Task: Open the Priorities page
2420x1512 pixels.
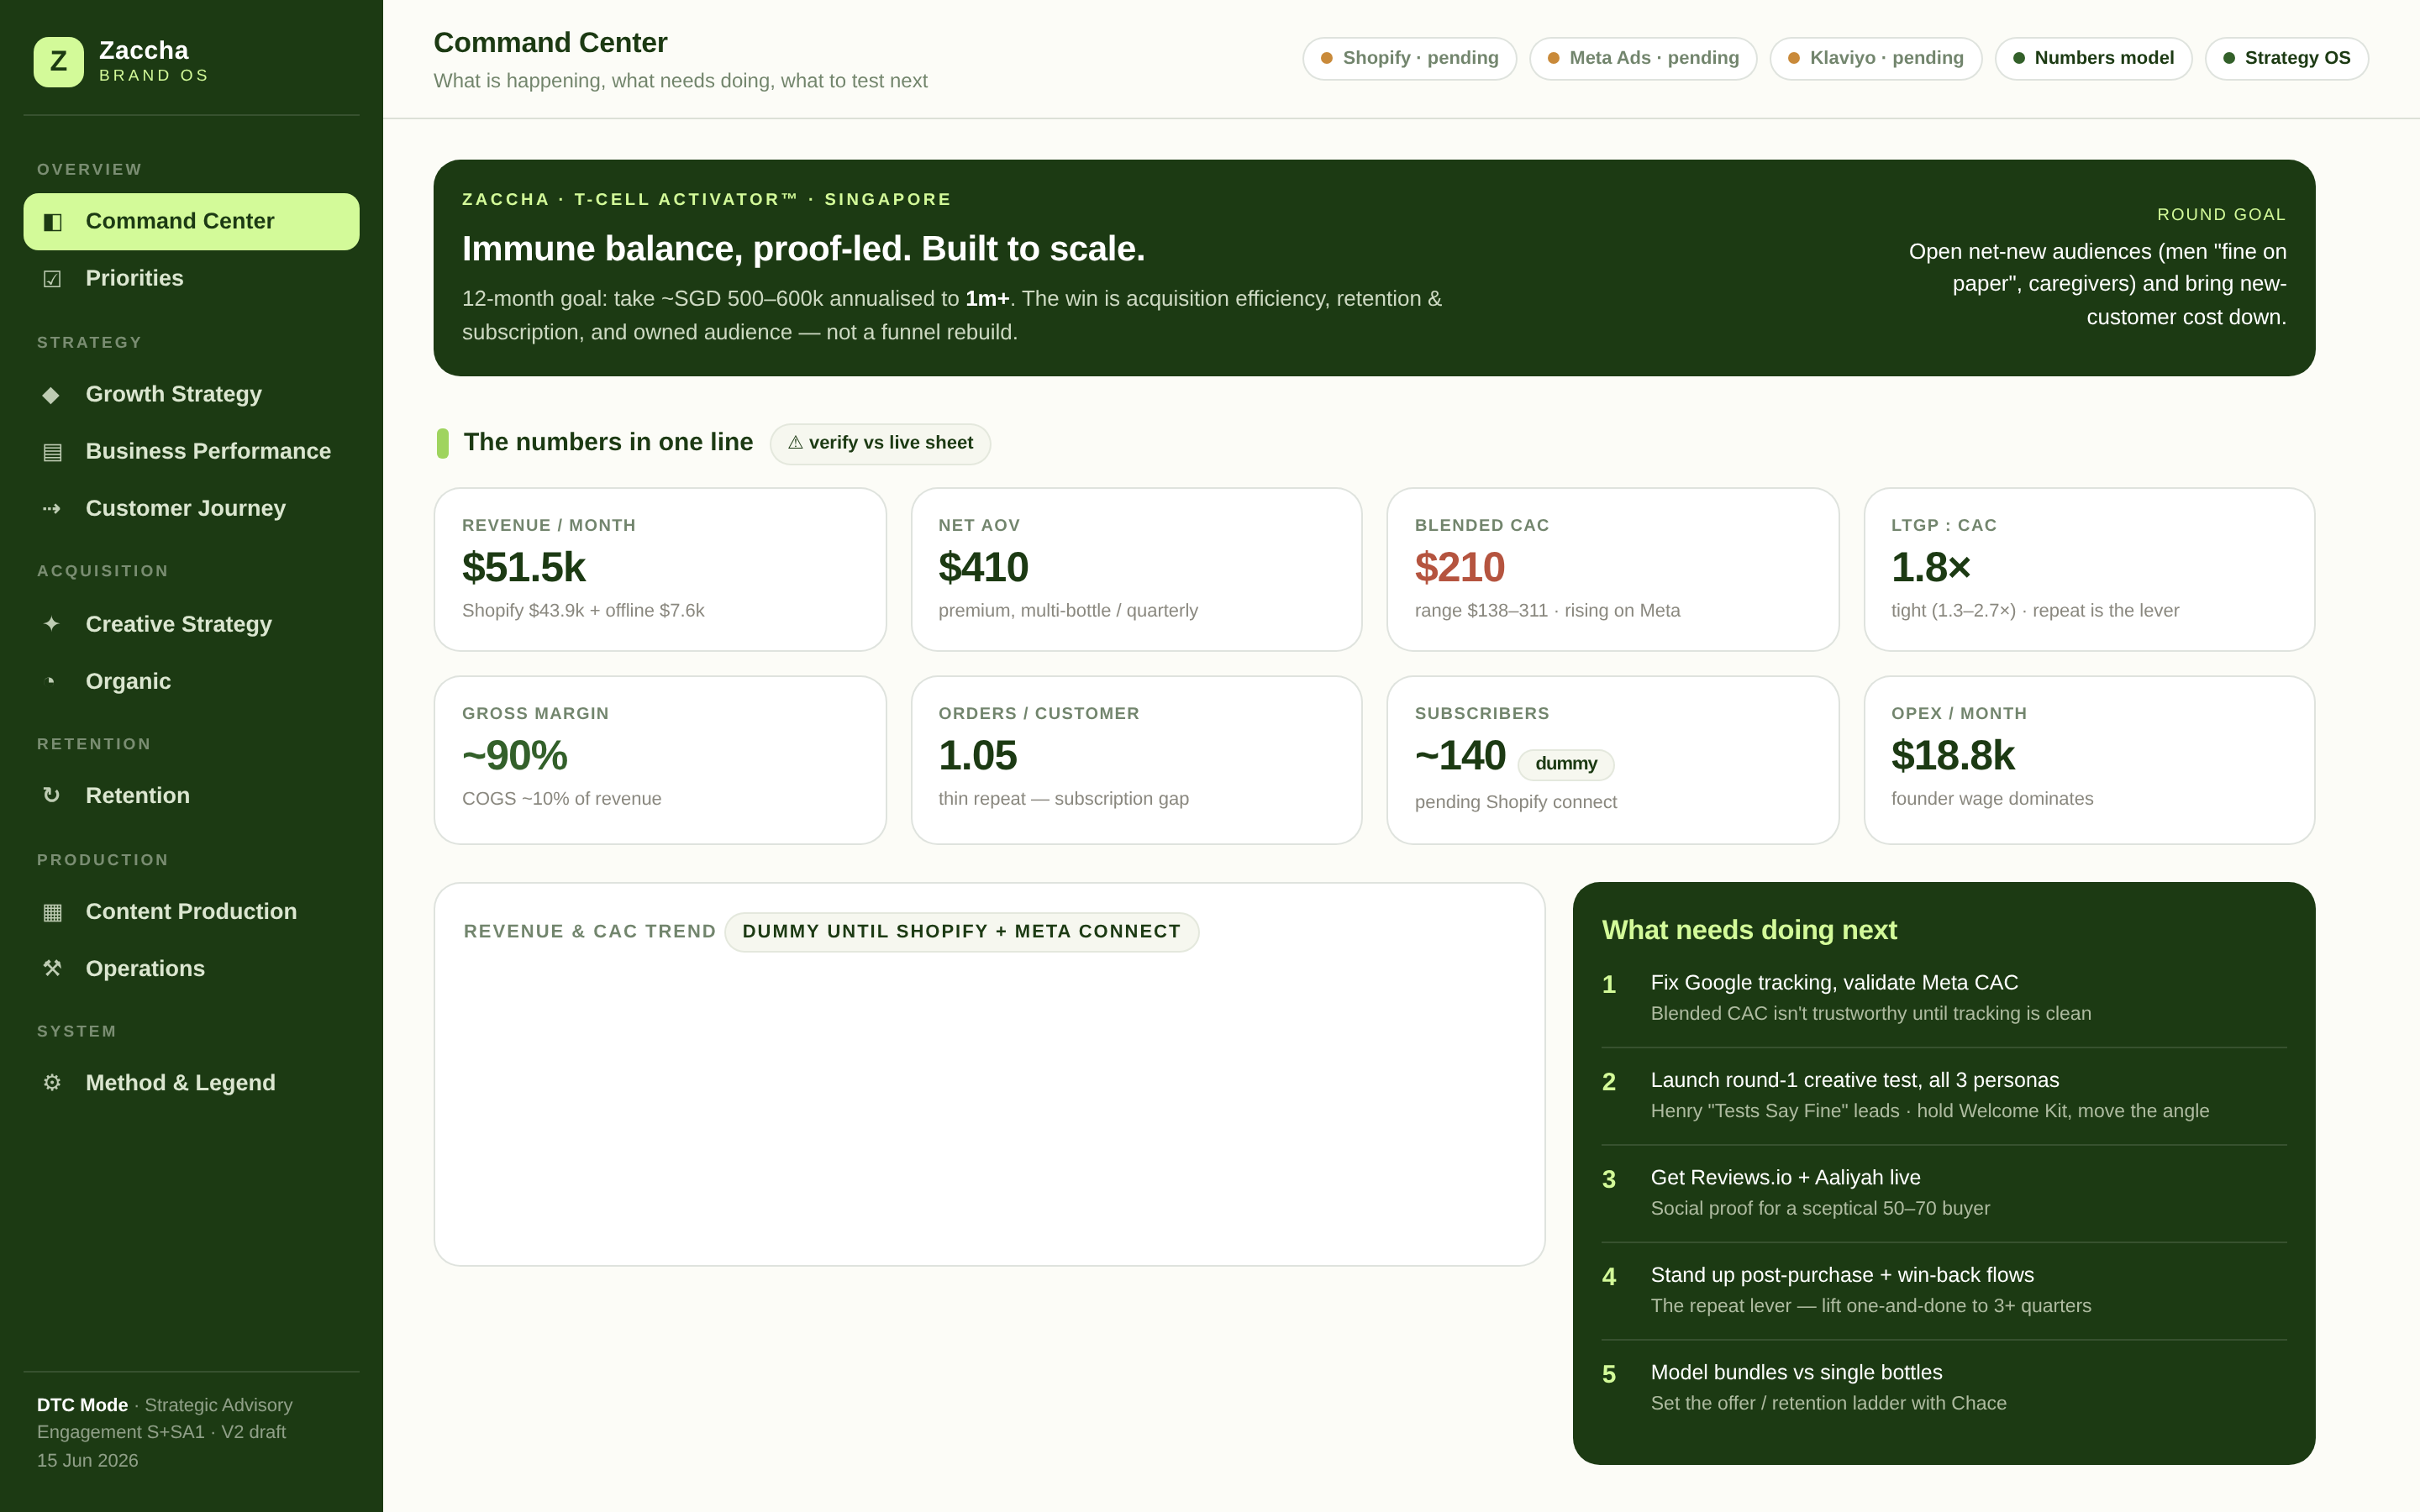Action: tap(191, 279)
